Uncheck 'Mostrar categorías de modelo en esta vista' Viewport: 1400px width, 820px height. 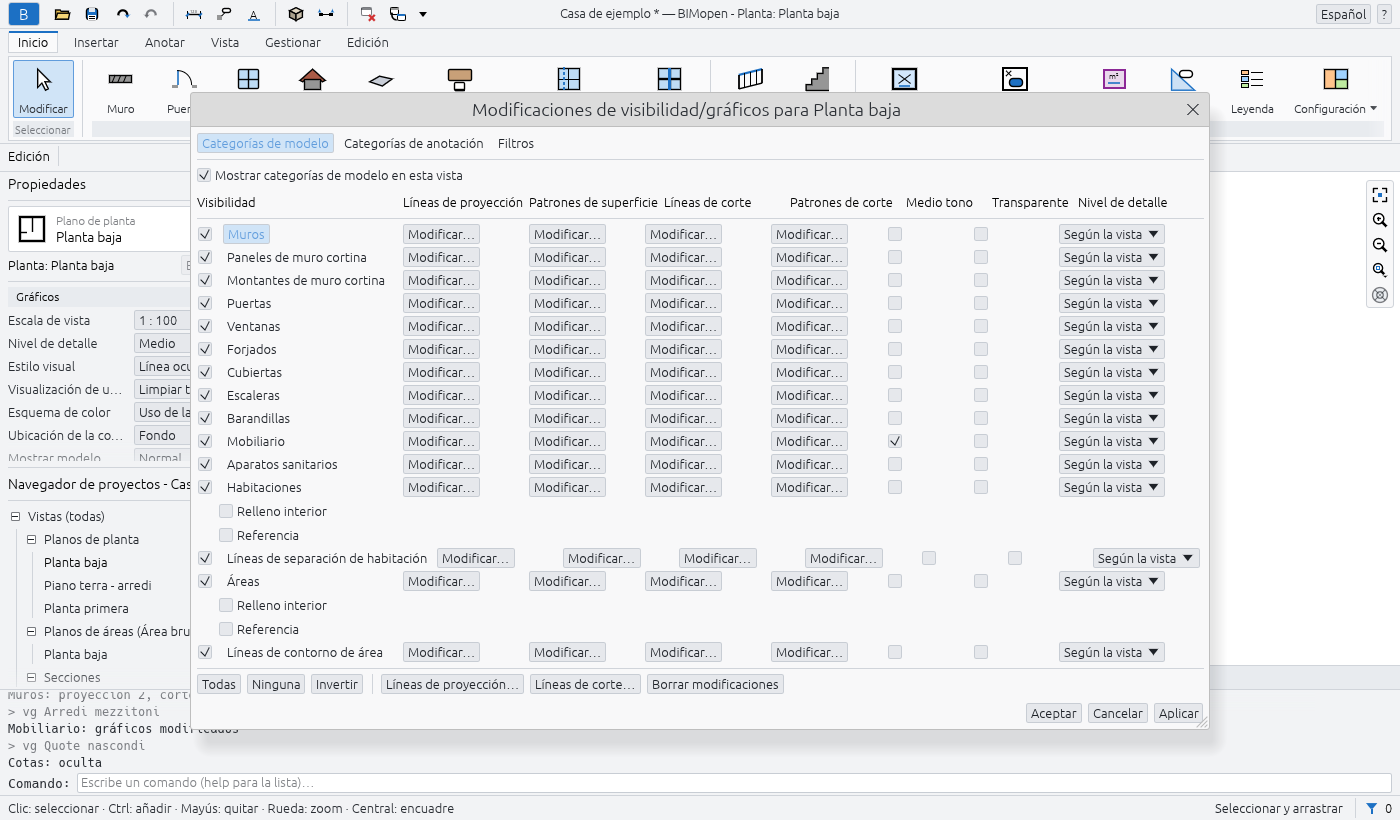[x=205, y=175]
